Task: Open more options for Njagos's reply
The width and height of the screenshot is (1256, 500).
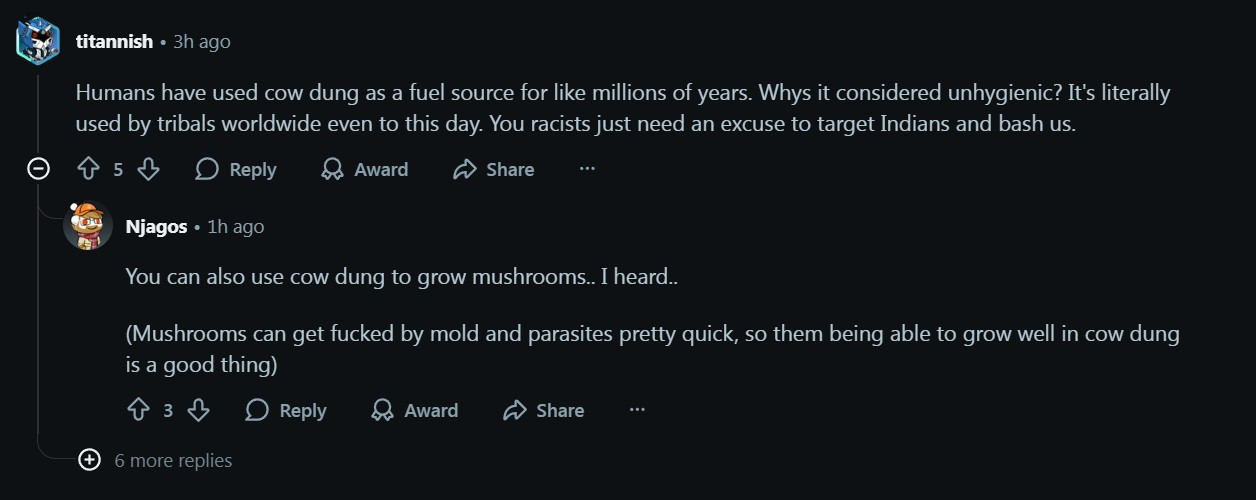Action: (637, 410)
